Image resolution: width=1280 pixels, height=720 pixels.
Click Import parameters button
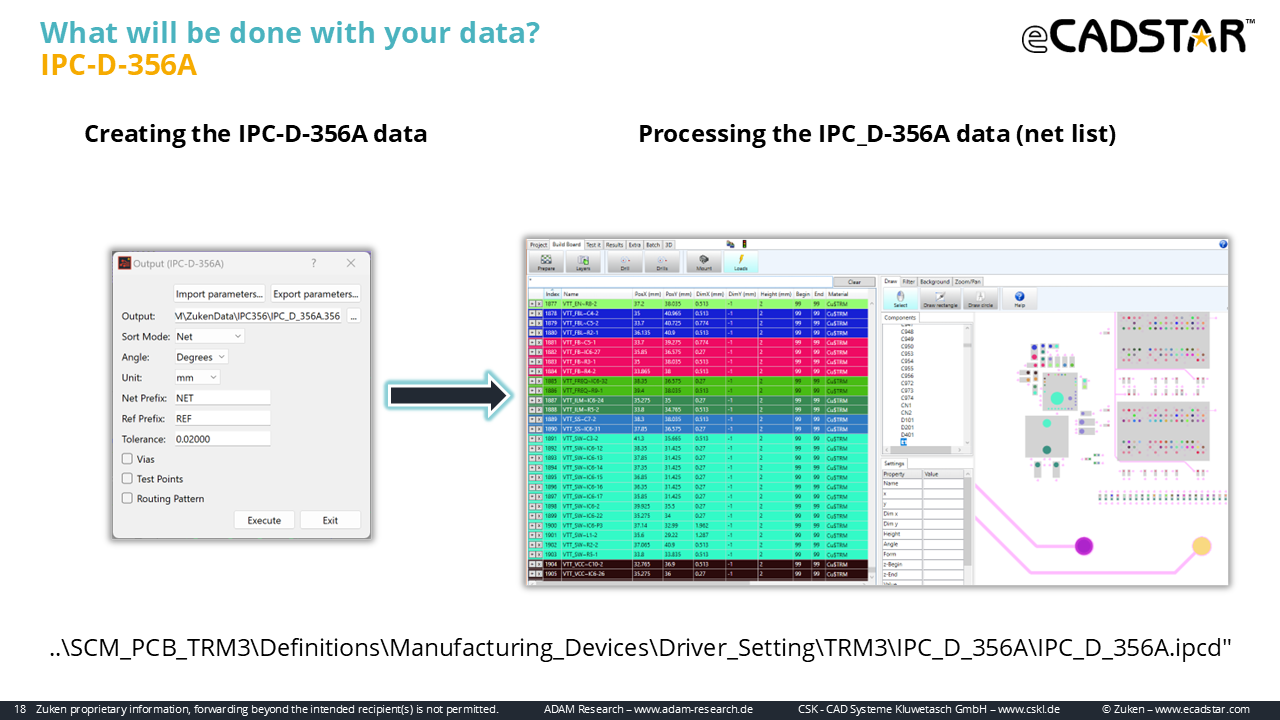point(219,294)
